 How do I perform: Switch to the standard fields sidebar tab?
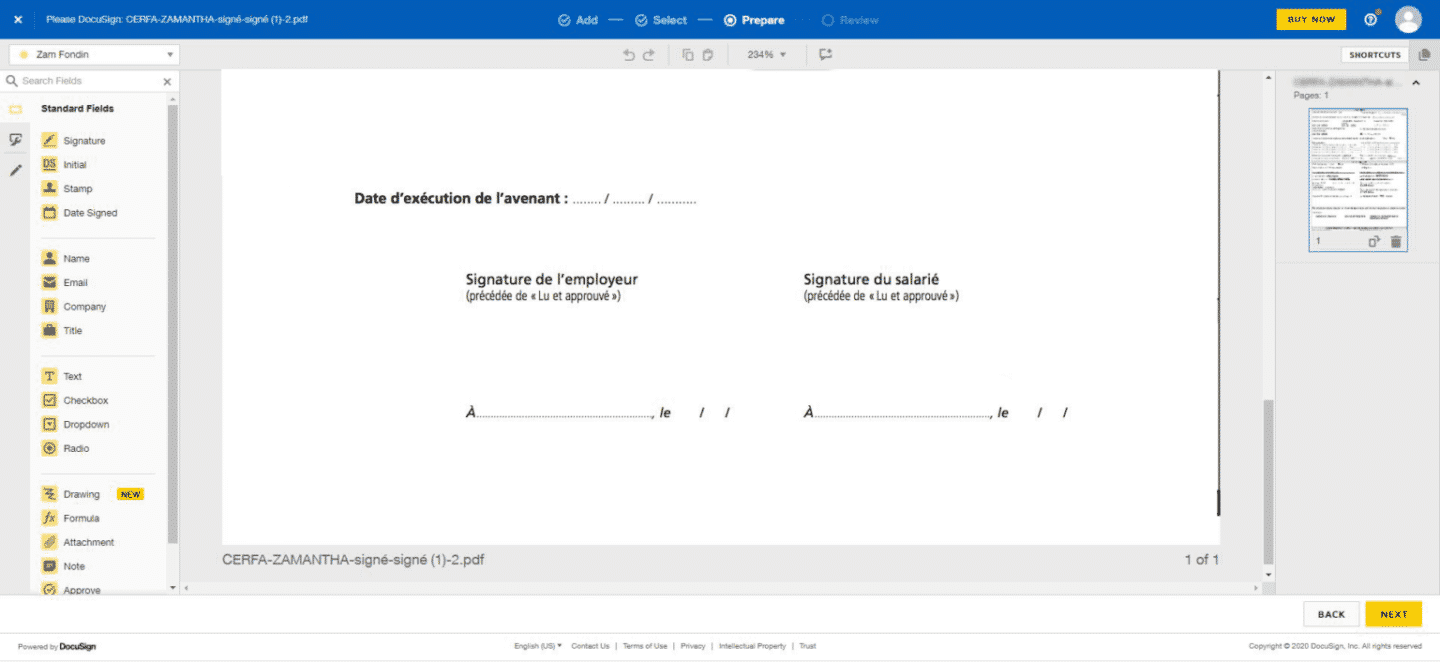15,109
